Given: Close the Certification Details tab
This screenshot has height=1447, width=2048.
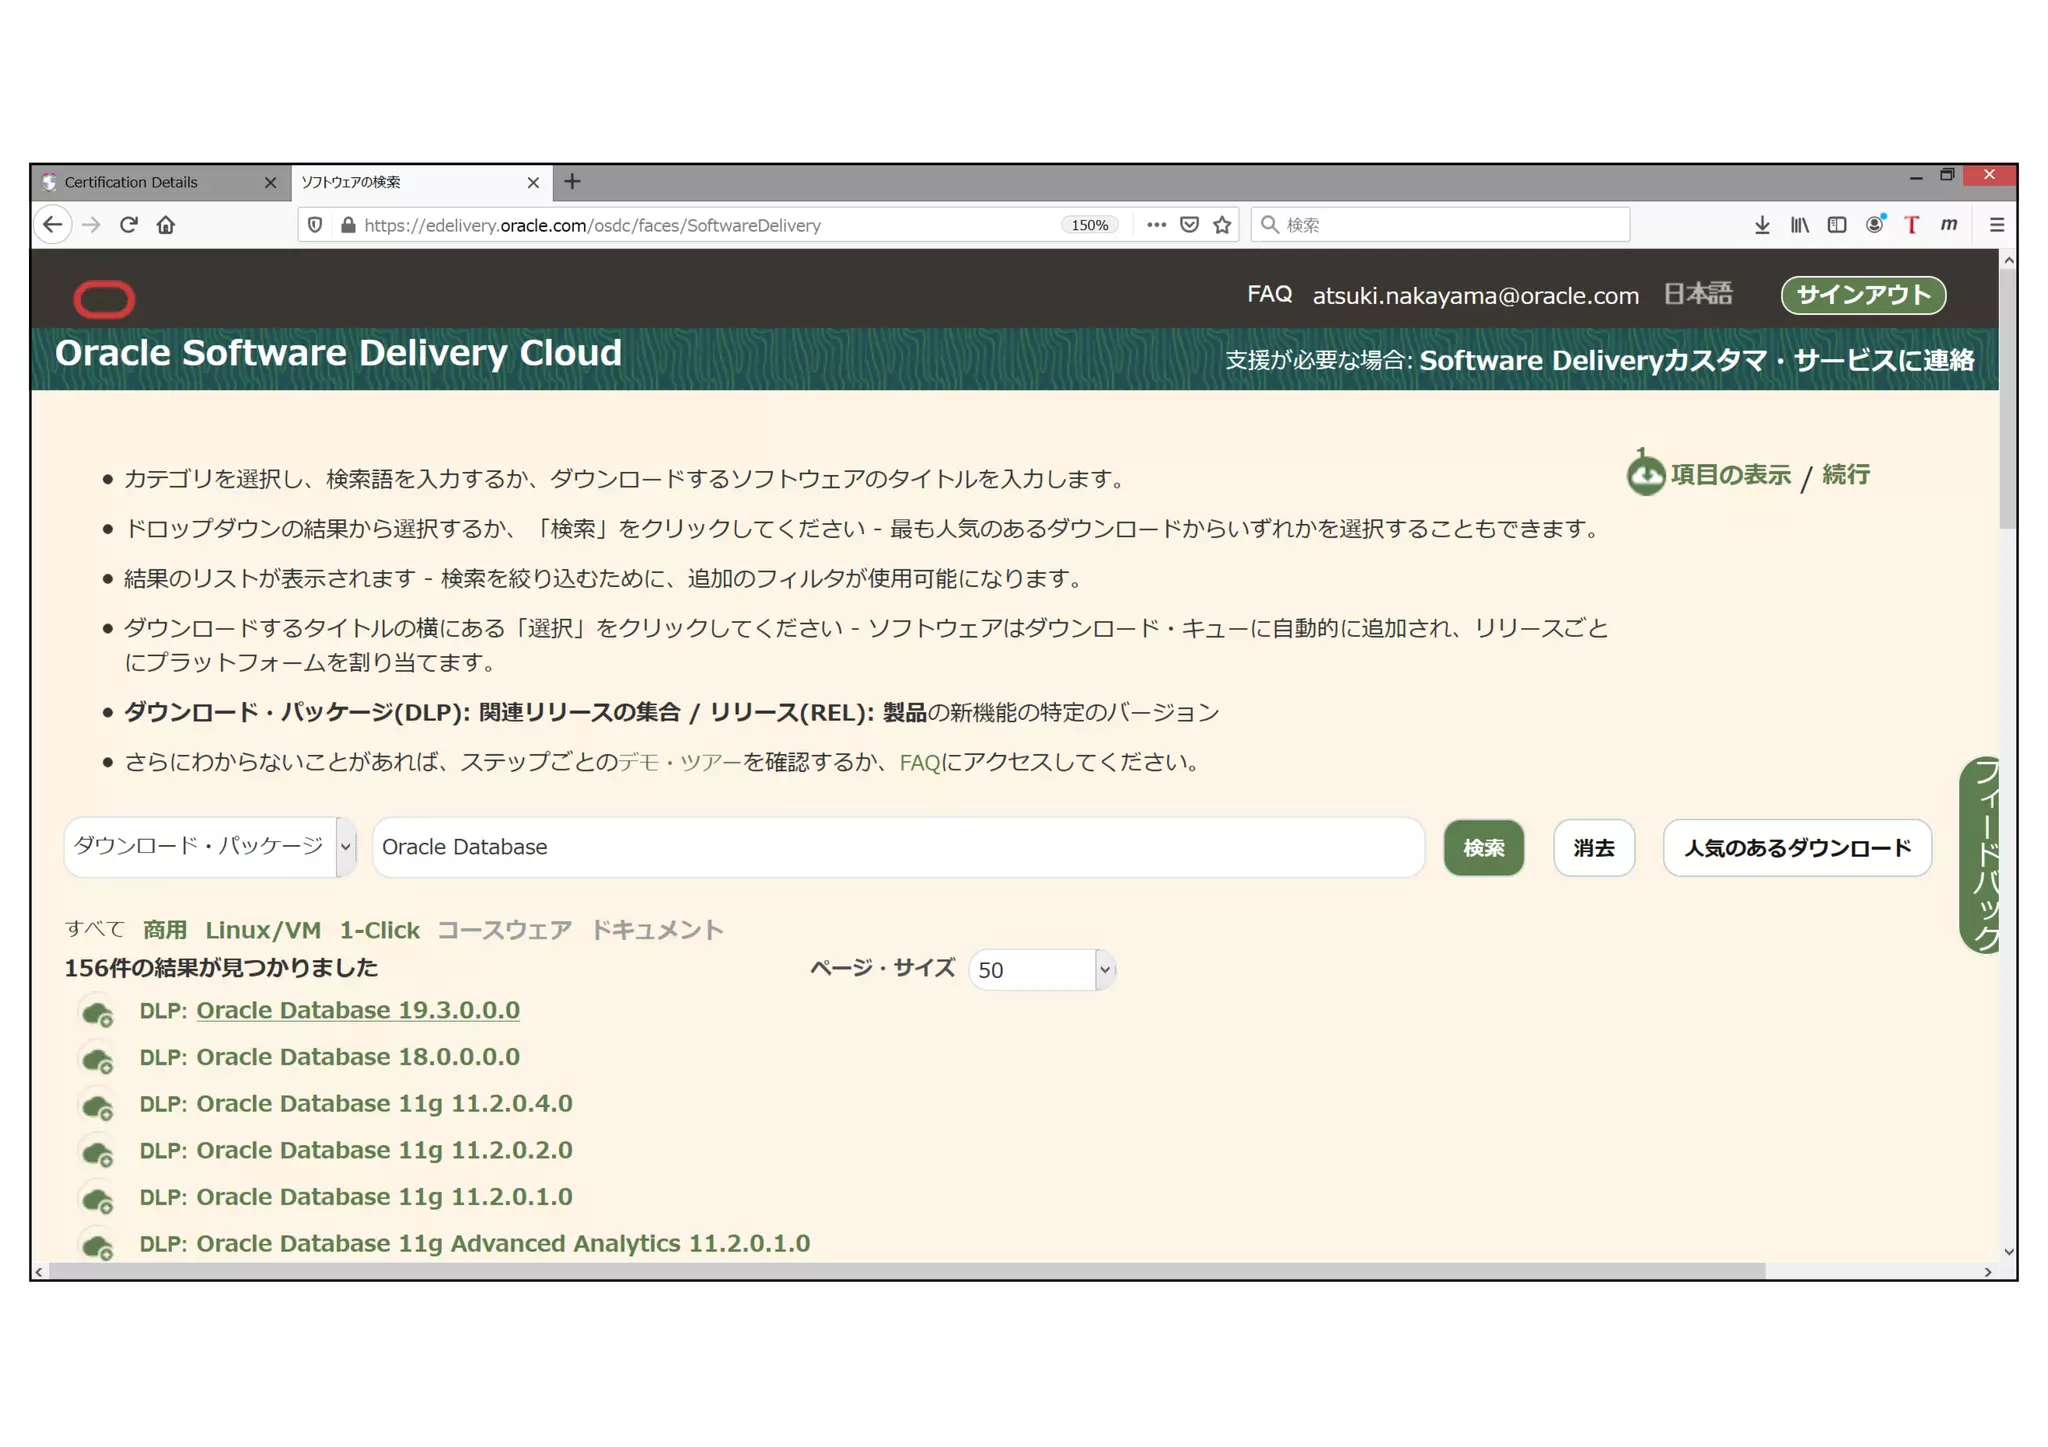Looking at the screenshot, I should tap(270, 182).
